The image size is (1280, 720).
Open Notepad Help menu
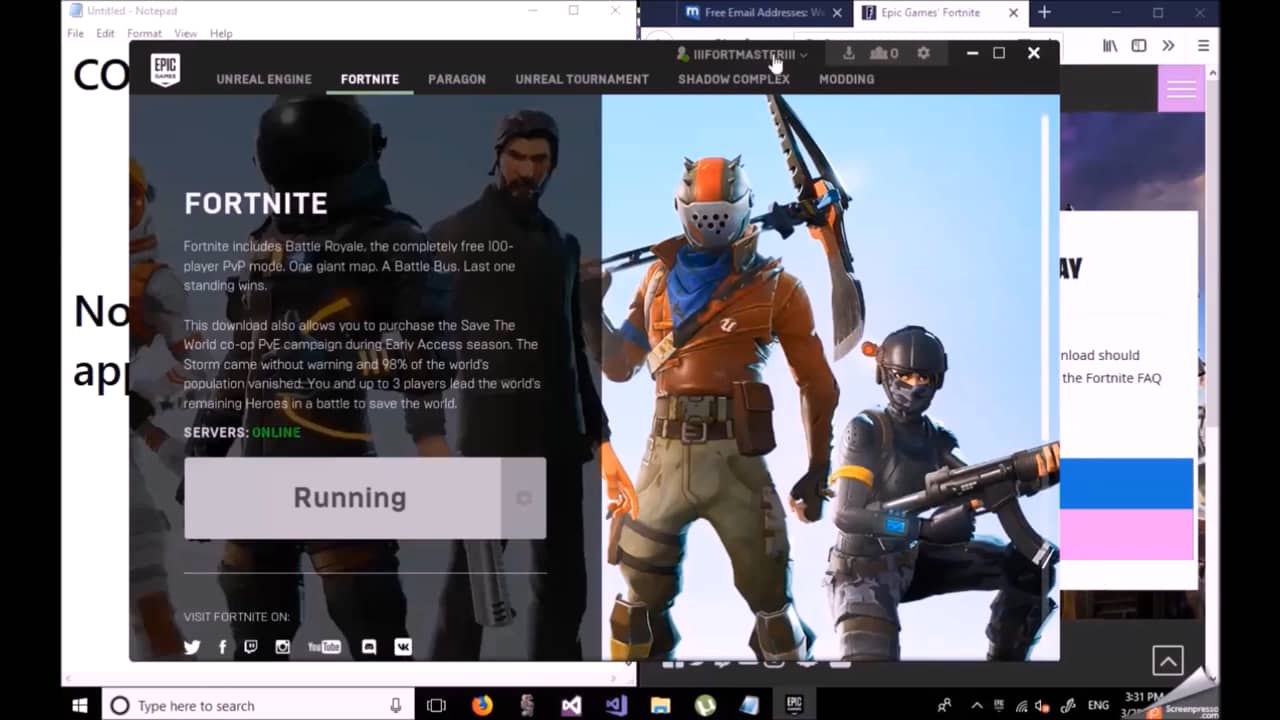pos(221,33)
